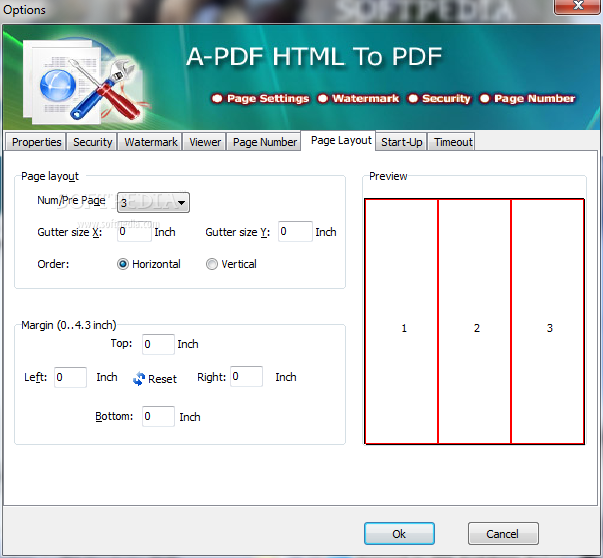The image size is (603, 558).
Task: Click Page Number banner label
Action: tap(535, 98)
